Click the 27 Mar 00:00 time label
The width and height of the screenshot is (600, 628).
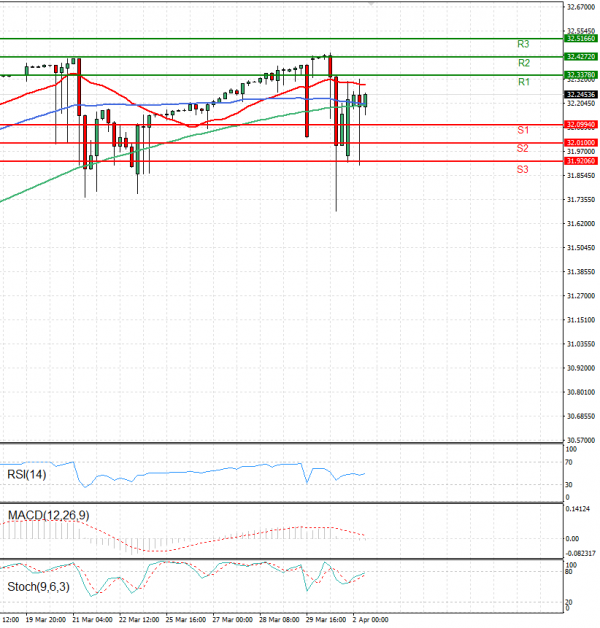tap(232, 620)
